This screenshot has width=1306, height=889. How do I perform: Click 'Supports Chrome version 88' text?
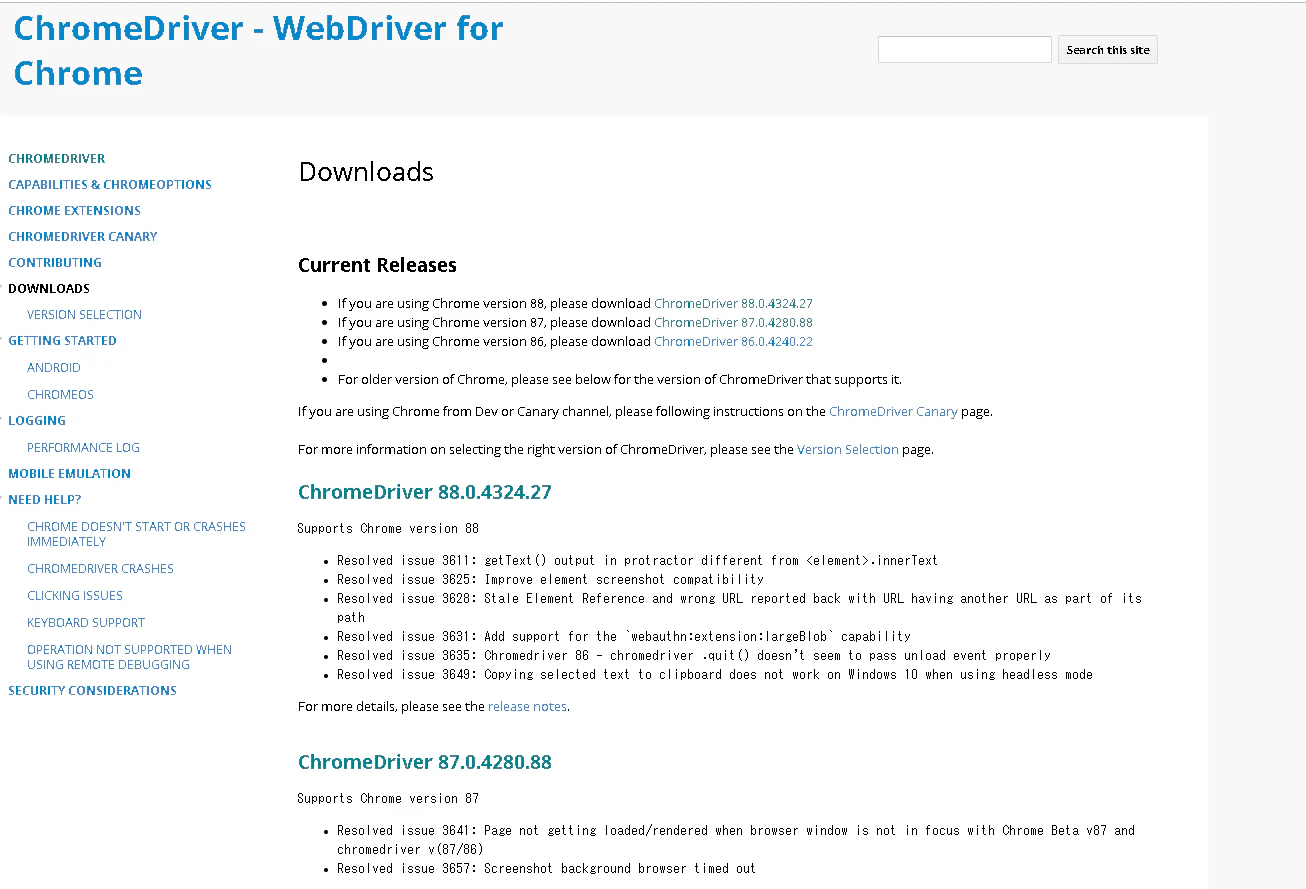click(x=388, y=528)
